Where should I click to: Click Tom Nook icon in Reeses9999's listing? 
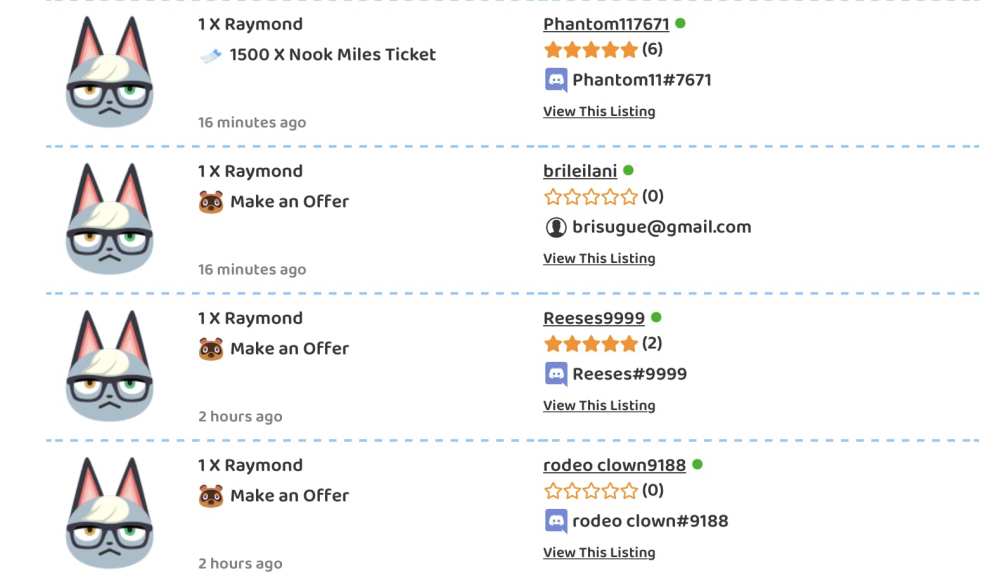point(211,349)
